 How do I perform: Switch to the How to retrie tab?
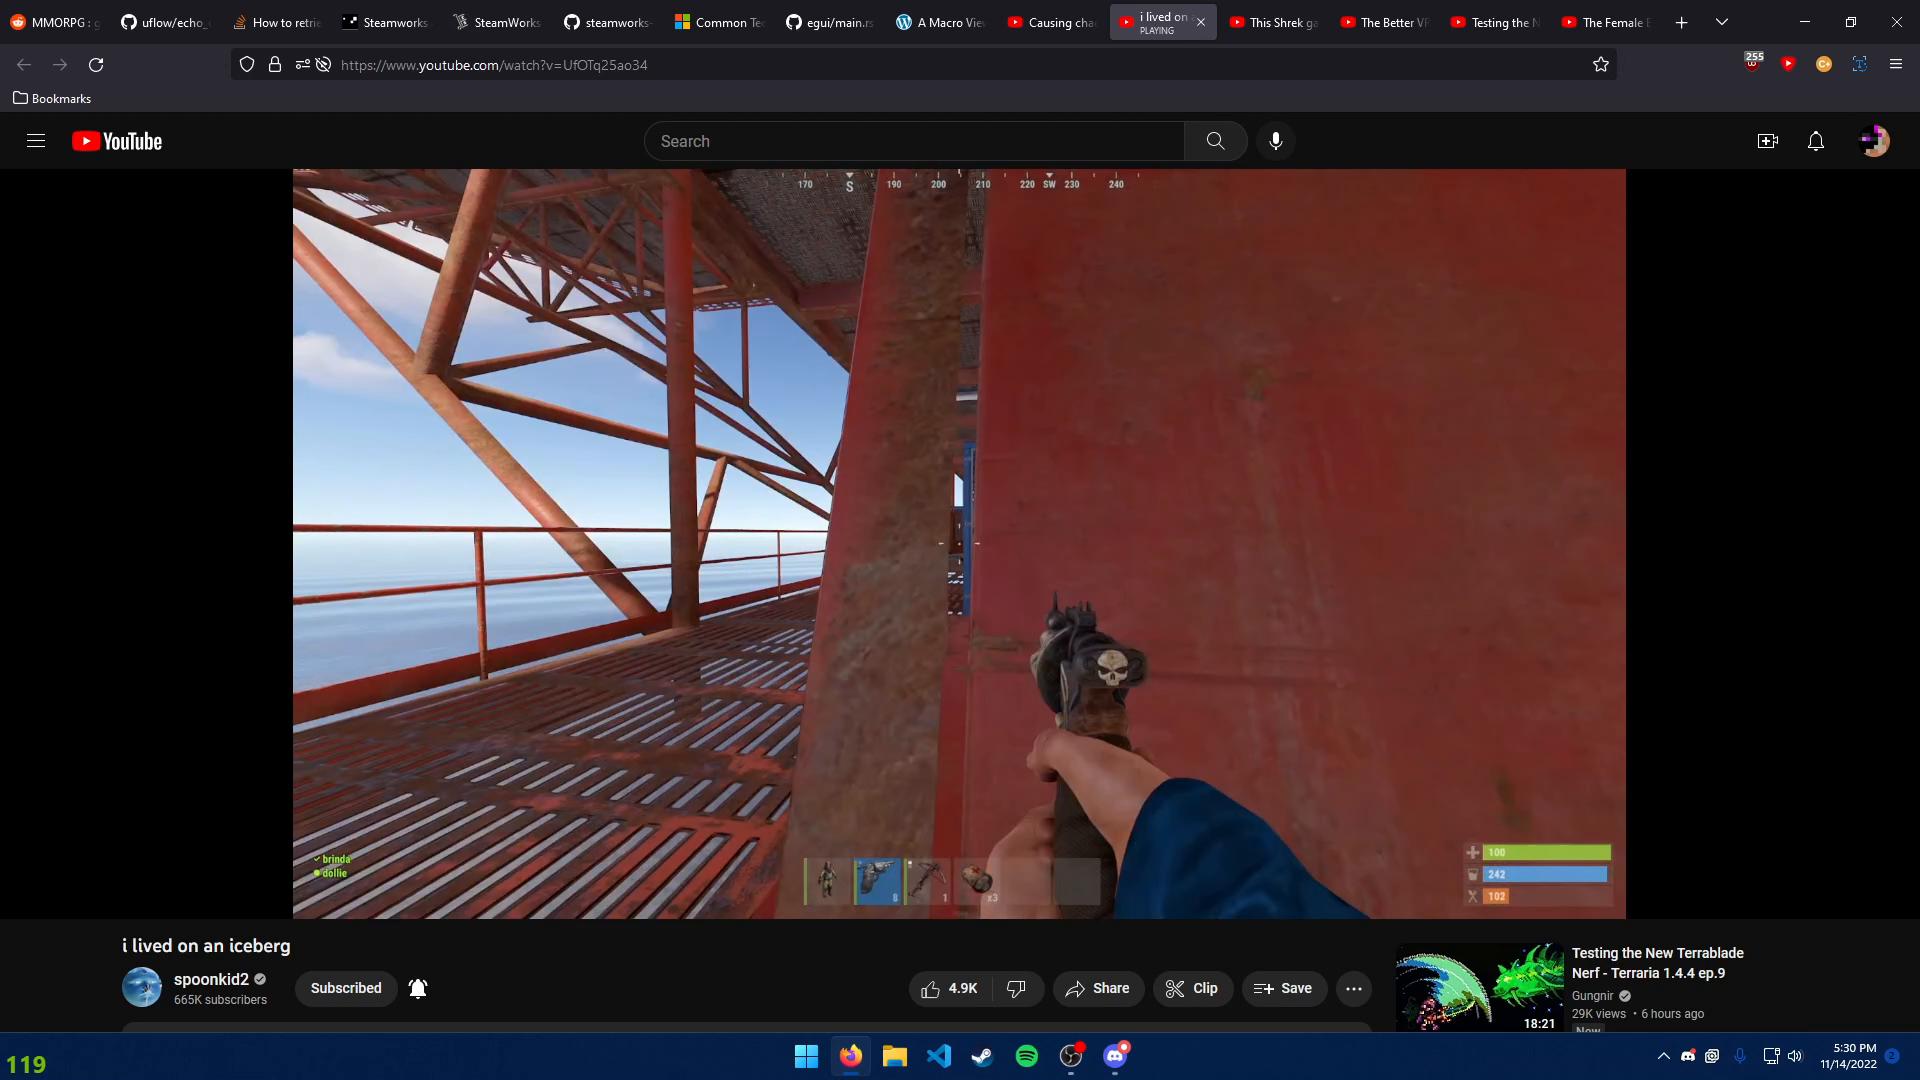pyautogui.click(x=277, y=22)
